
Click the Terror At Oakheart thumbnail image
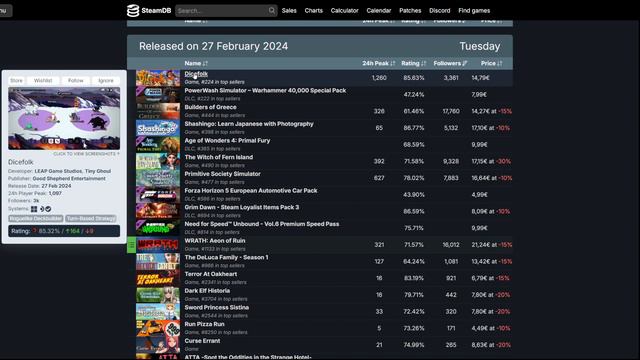158,278
